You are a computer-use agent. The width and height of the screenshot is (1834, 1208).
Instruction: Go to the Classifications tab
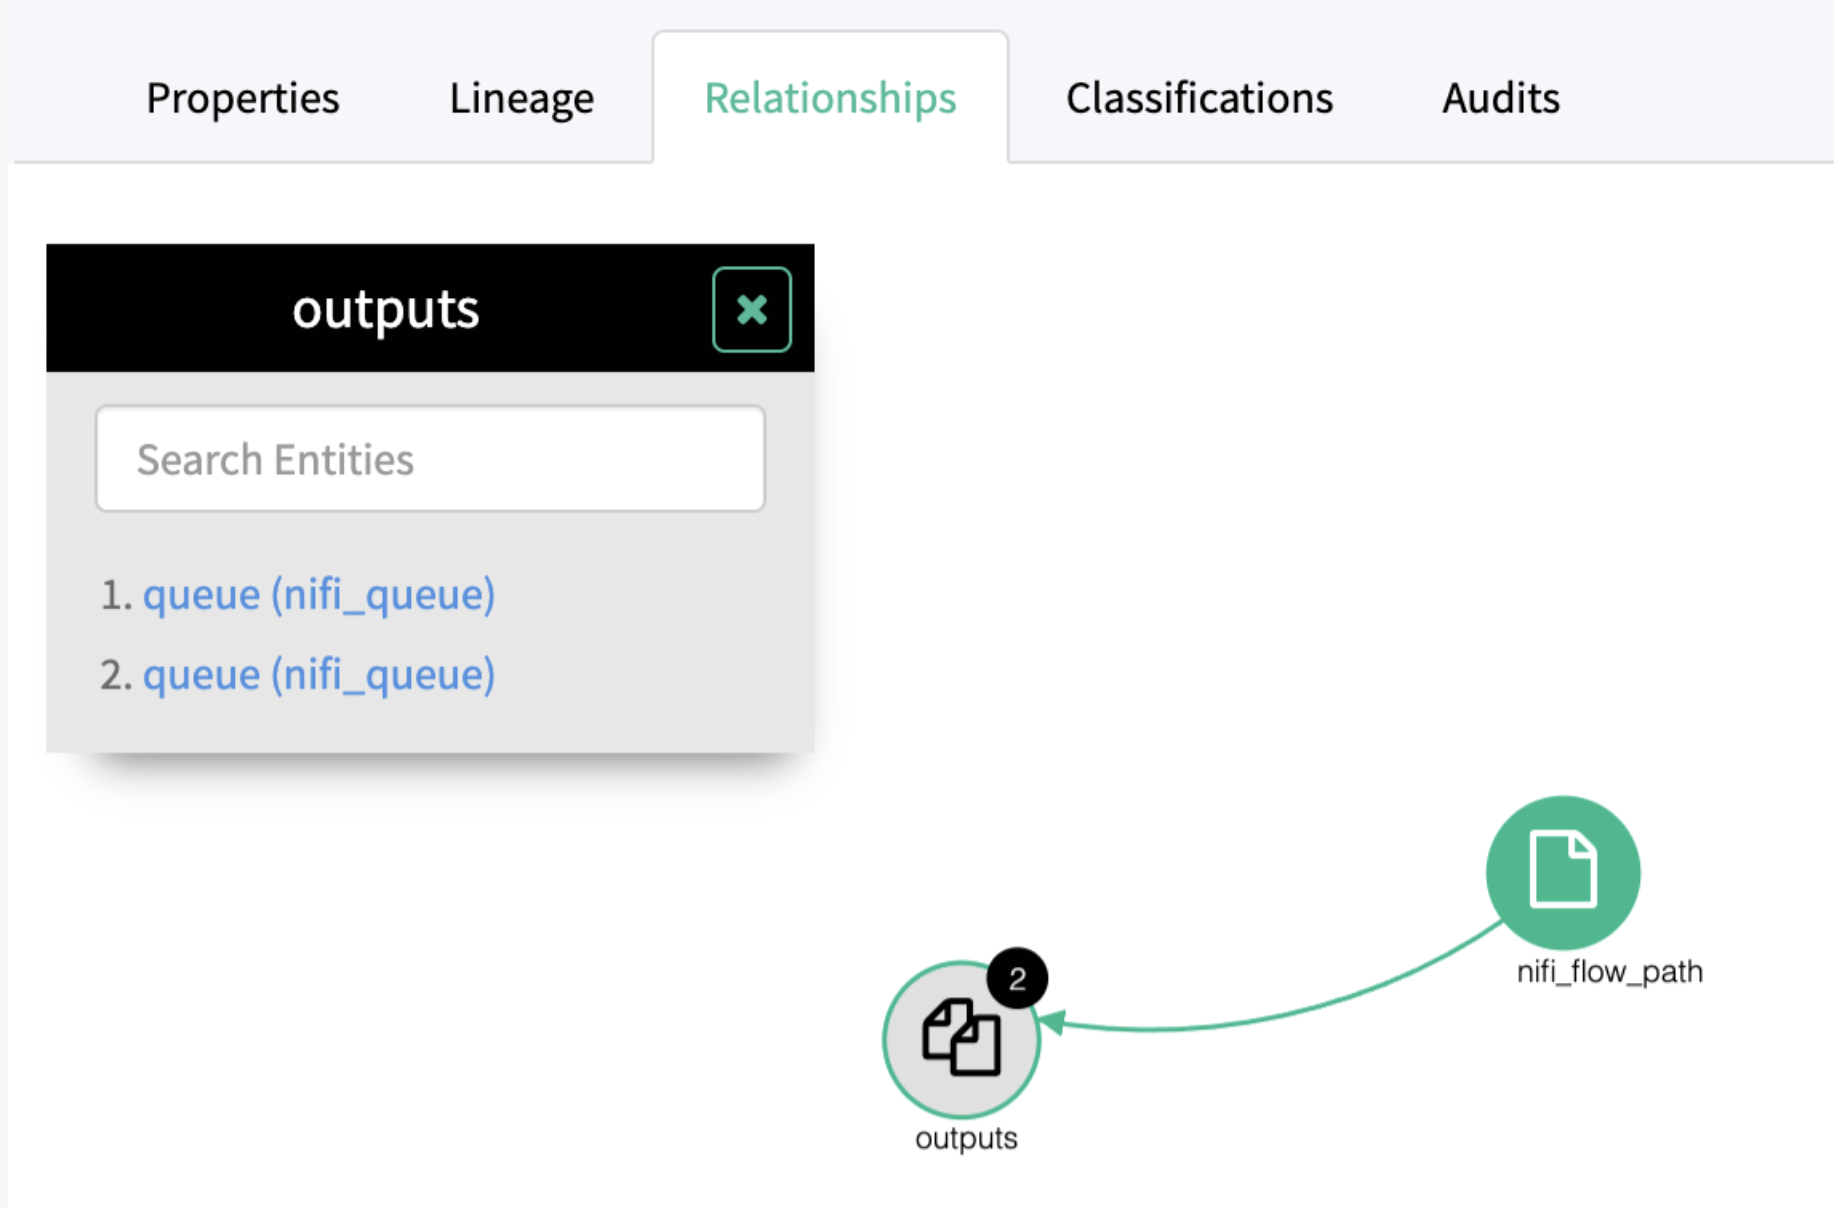pos(1199,98)
